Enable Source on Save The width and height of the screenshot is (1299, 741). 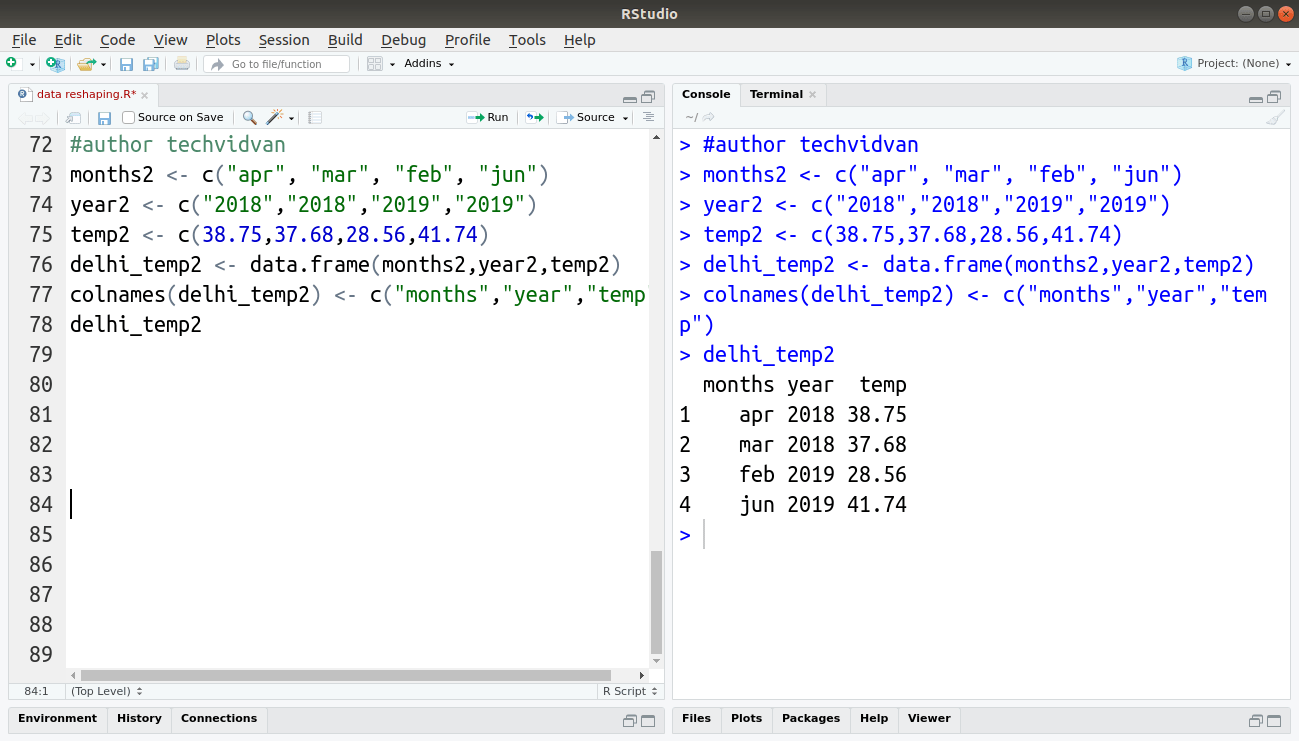click(x=127, y=117)
